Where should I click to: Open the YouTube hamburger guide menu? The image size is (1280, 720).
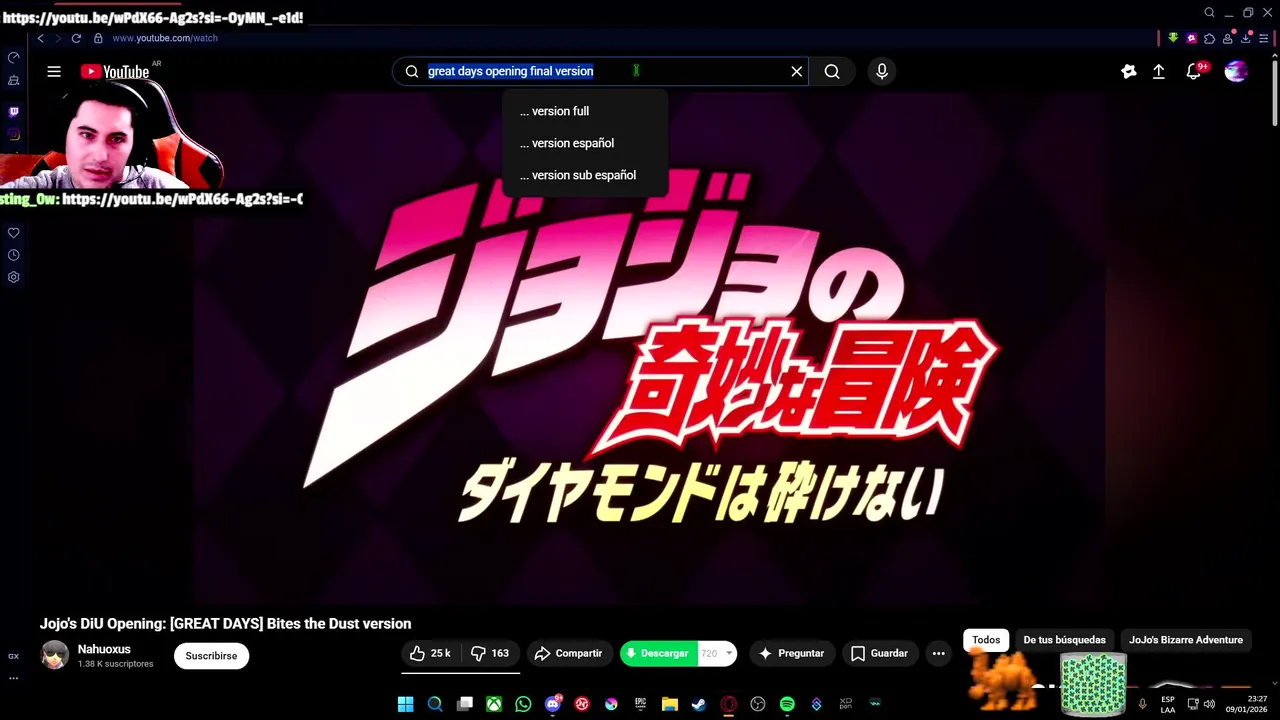(x=54, y=71)
